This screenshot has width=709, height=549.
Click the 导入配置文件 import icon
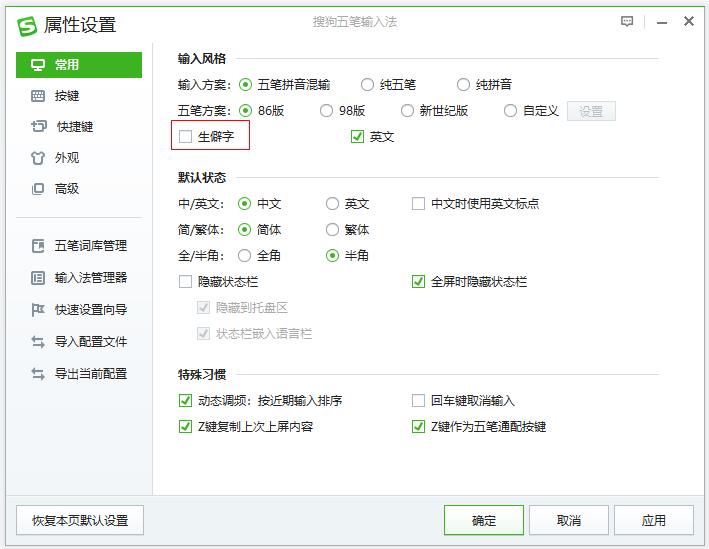click(38, 342)
